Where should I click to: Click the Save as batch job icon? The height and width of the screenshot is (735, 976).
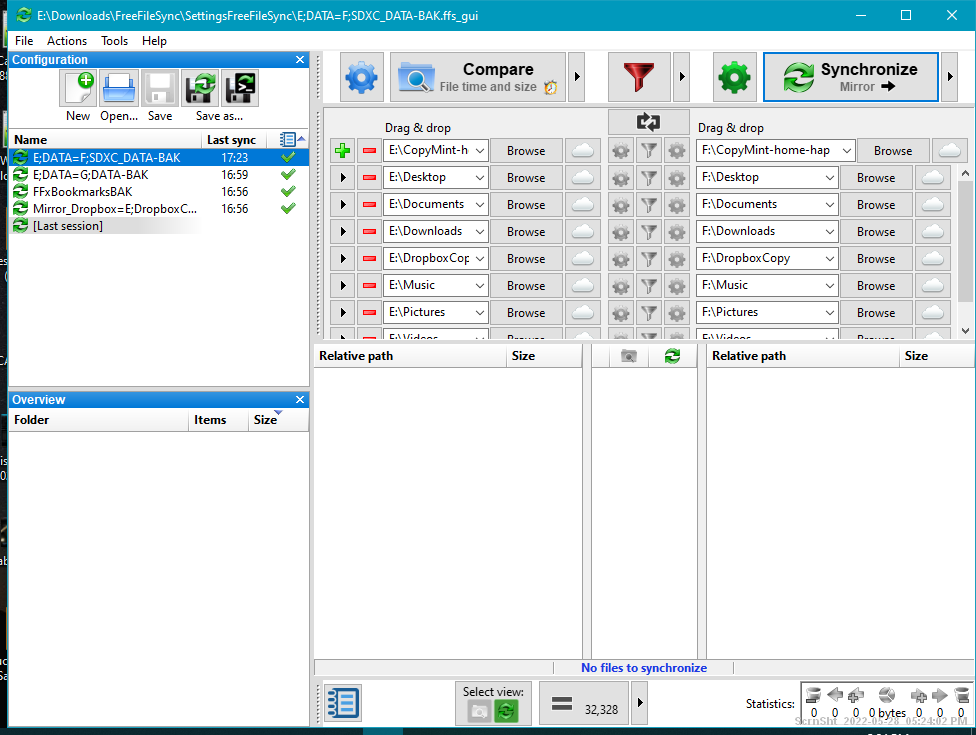tap(241, 88)
